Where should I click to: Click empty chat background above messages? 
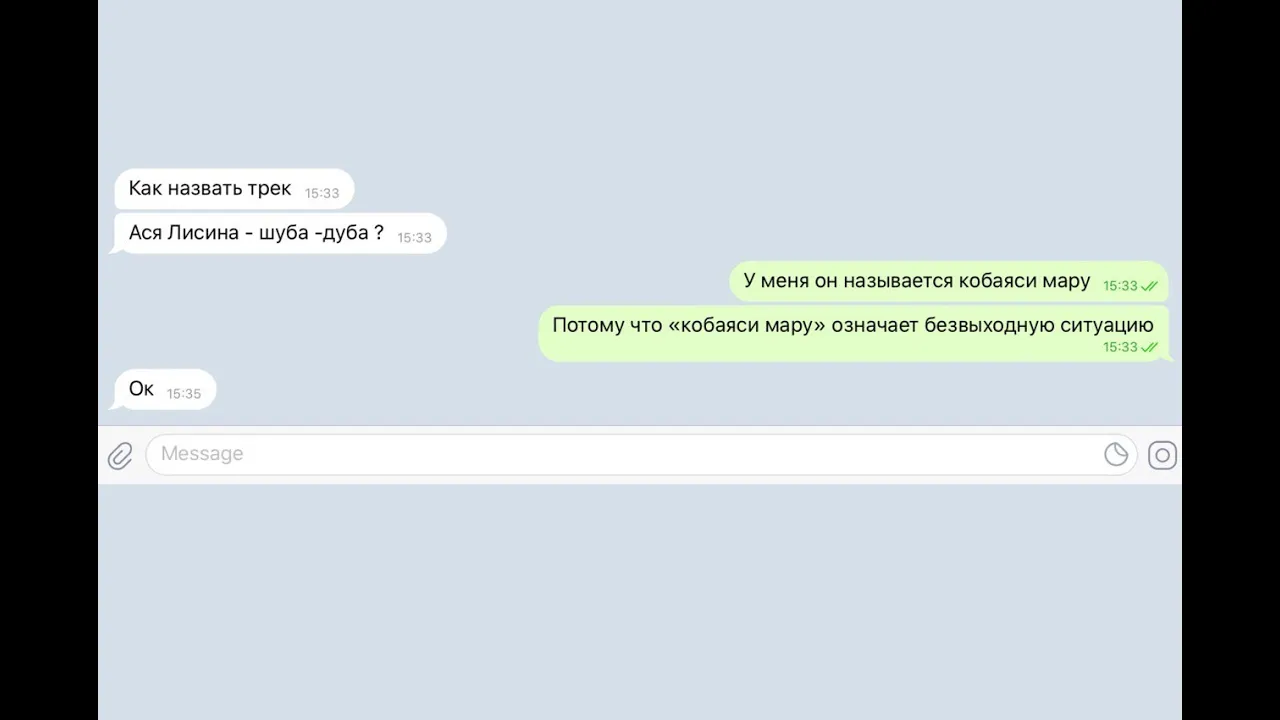coord(640,80)
